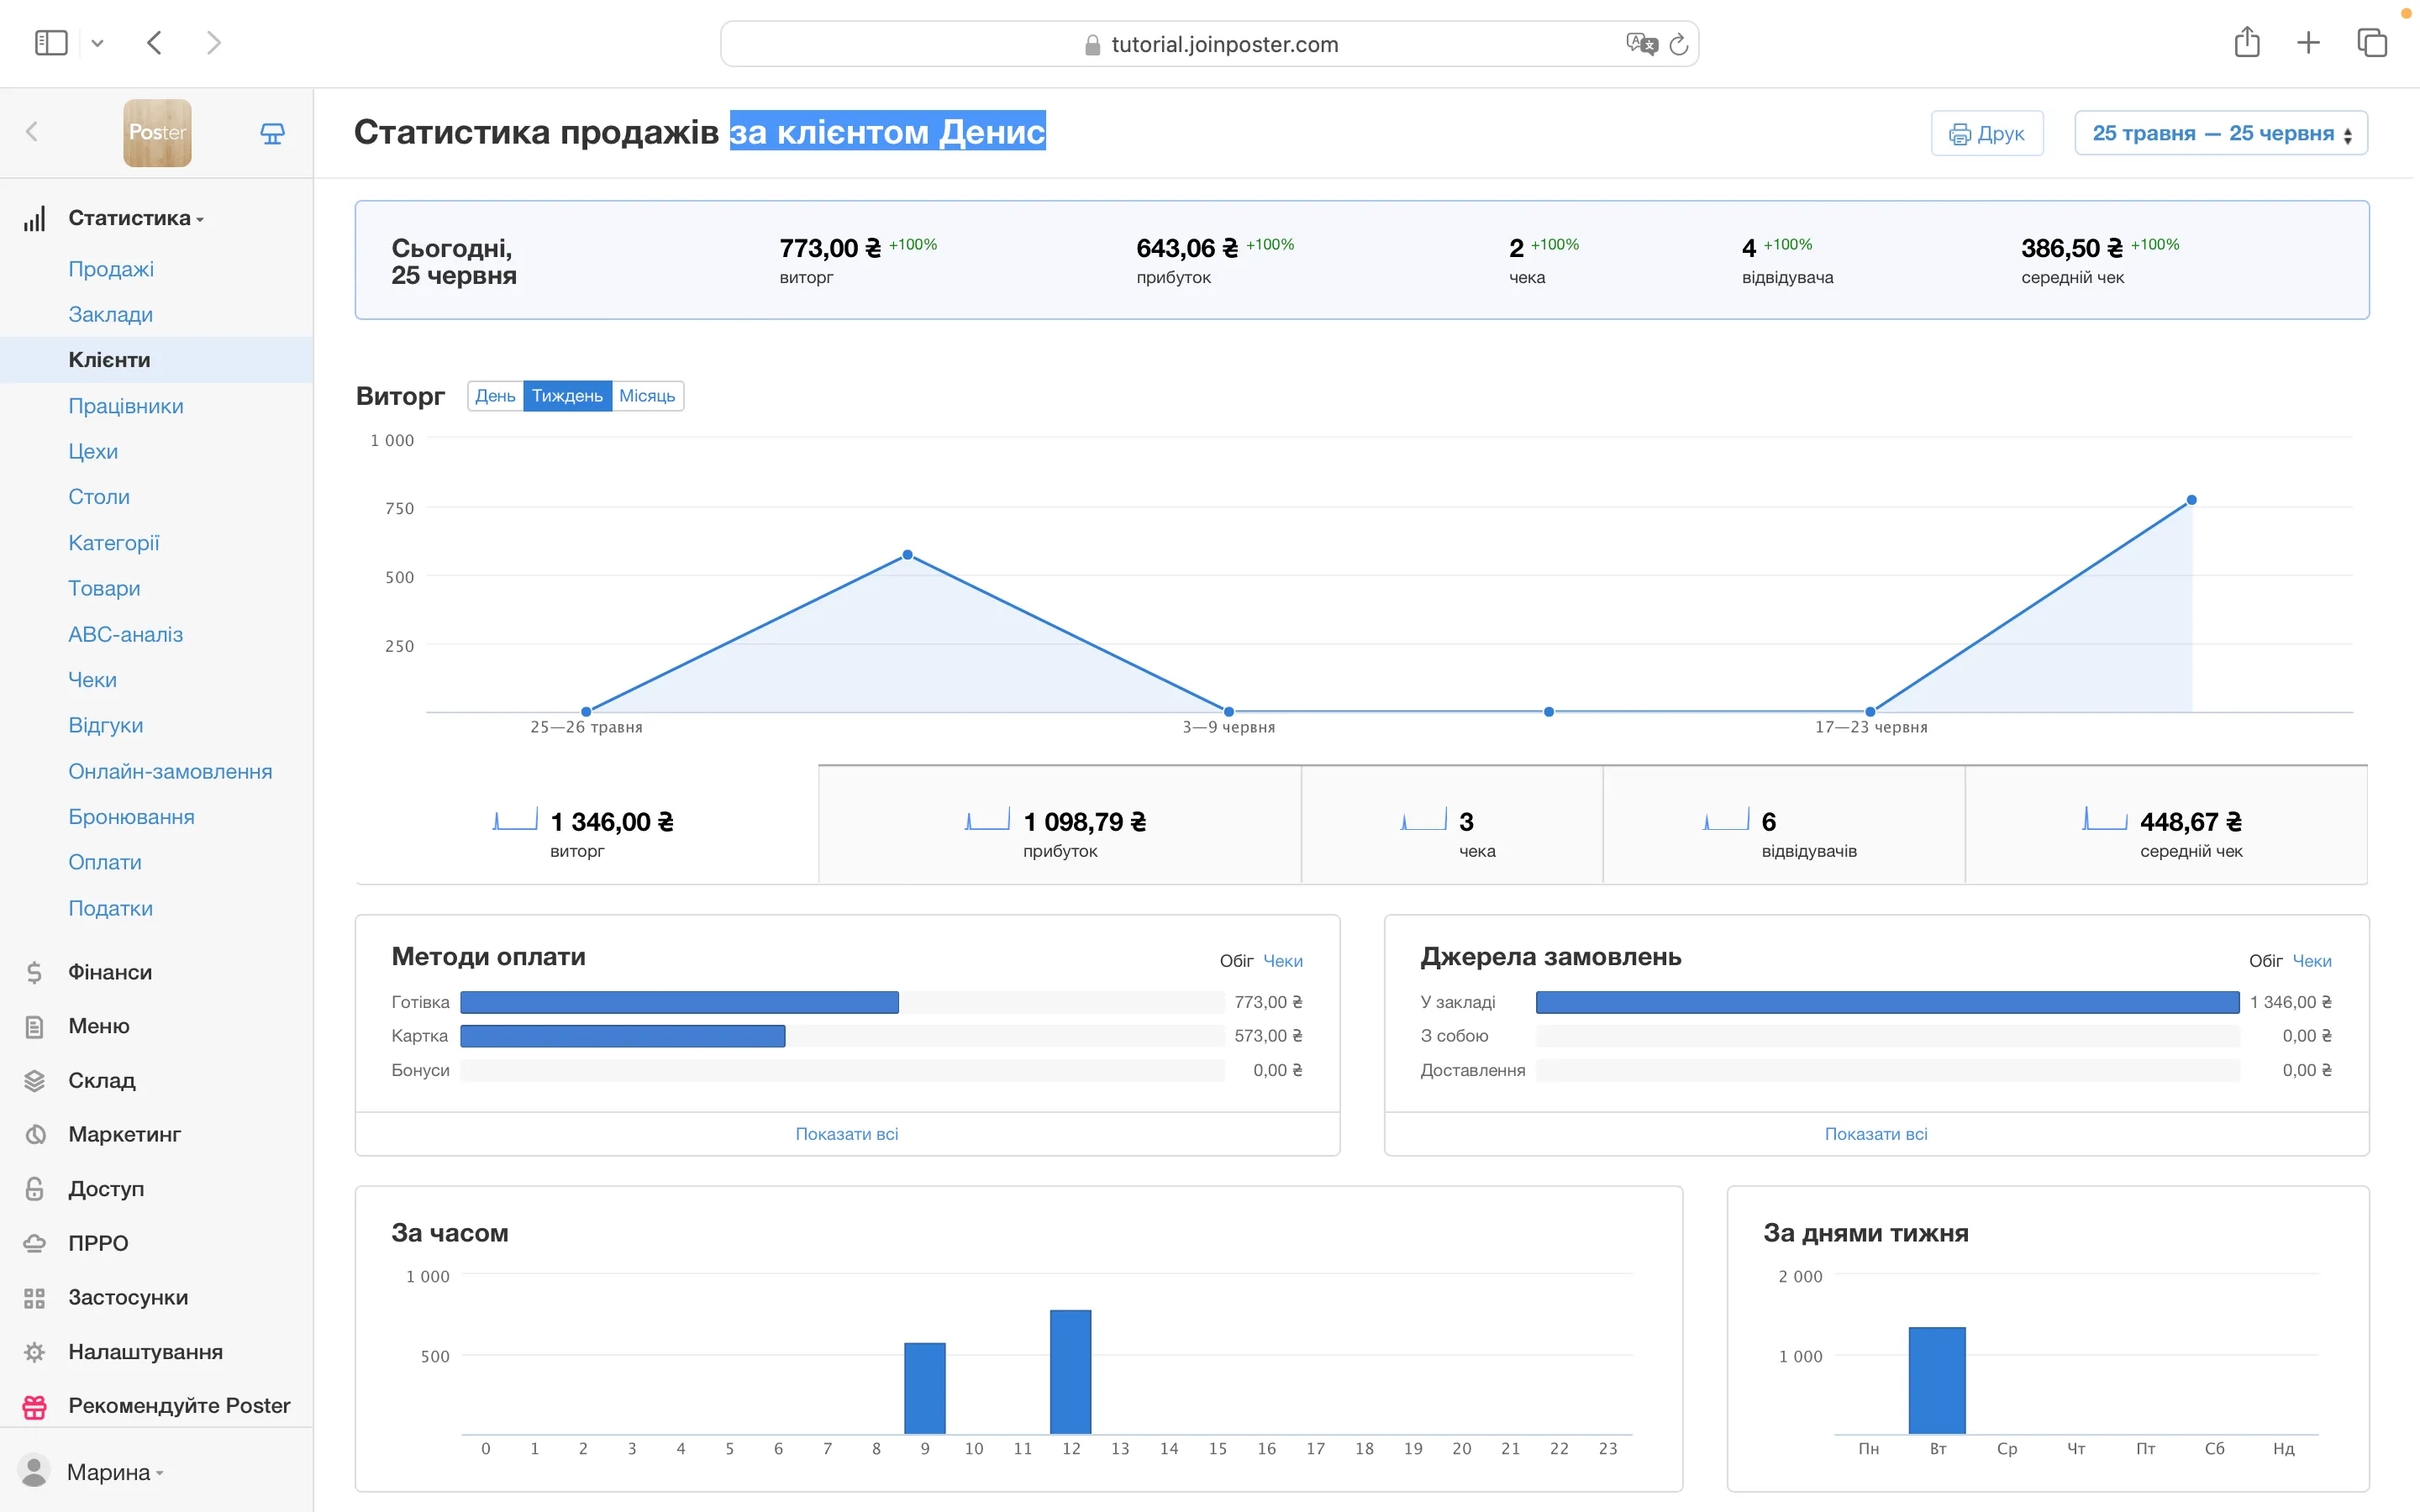The width and height of the screenshot is (2420, 1512).
Task: Switch revenue chart to День
Action: (495, 396)
